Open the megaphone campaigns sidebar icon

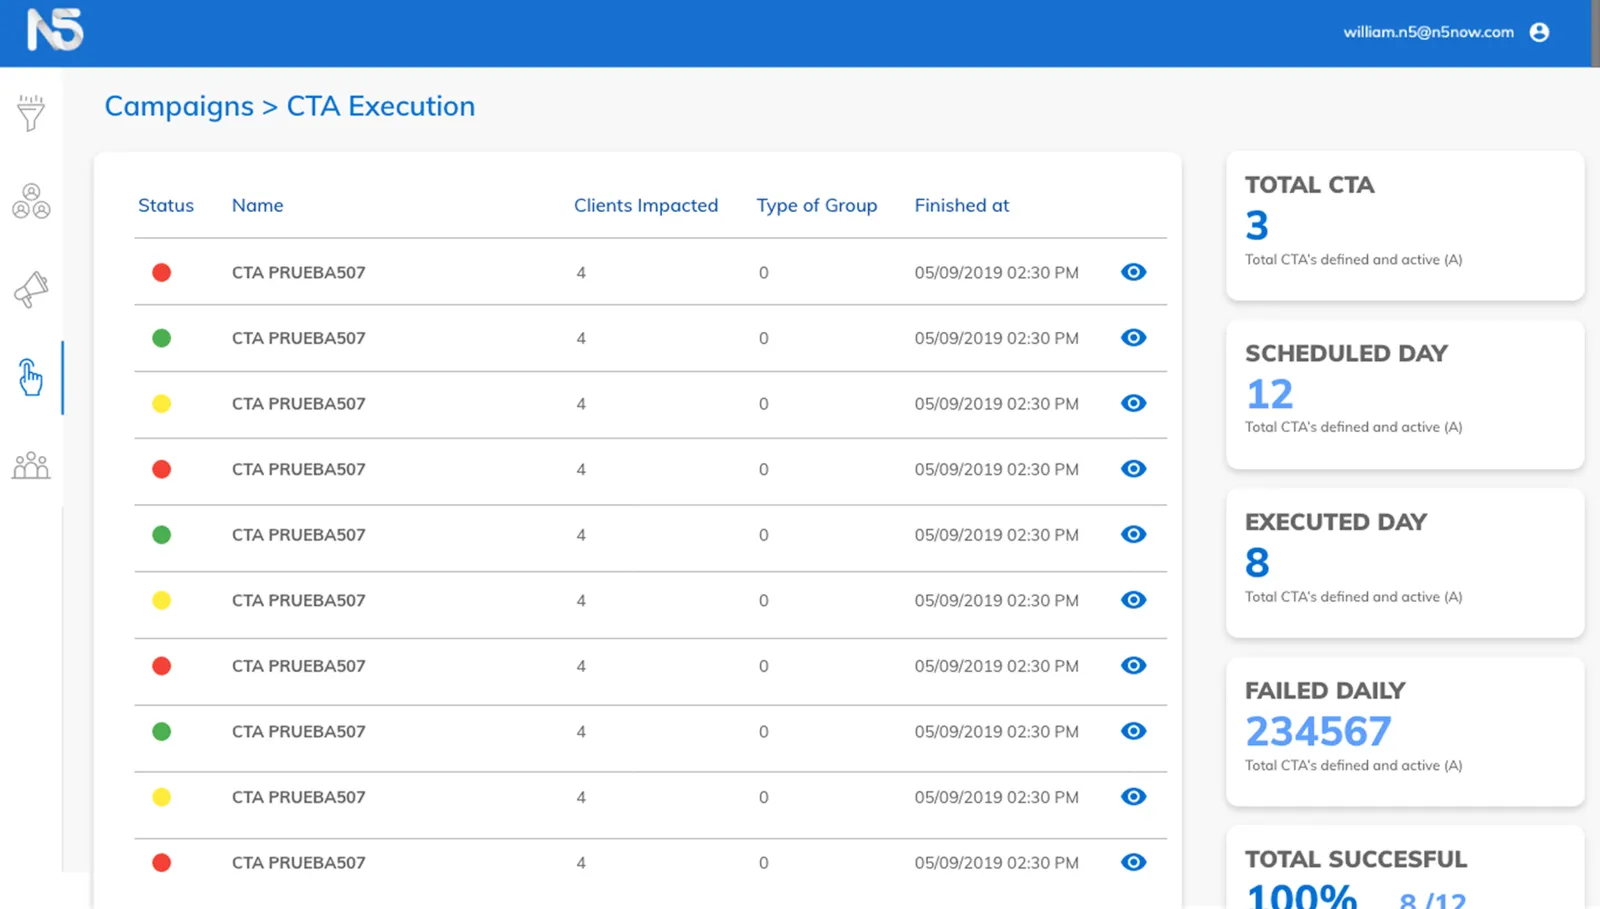[x=31, y=289]
